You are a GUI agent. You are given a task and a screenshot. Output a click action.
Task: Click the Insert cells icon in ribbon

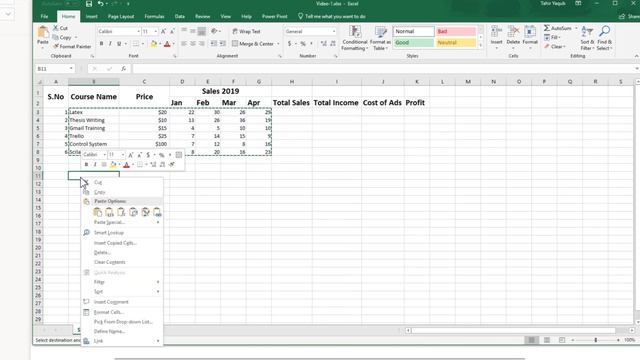[496, 32]
